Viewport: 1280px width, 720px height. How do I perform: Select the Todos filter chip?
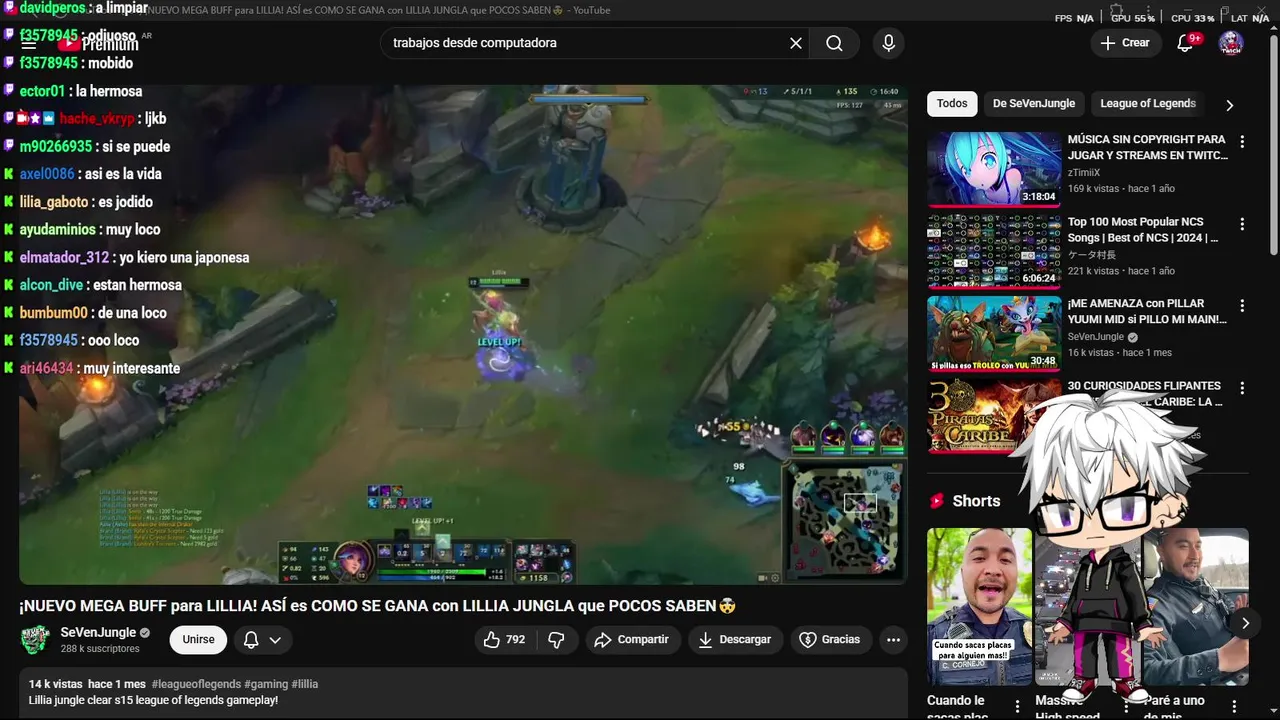tap(952, 104)
